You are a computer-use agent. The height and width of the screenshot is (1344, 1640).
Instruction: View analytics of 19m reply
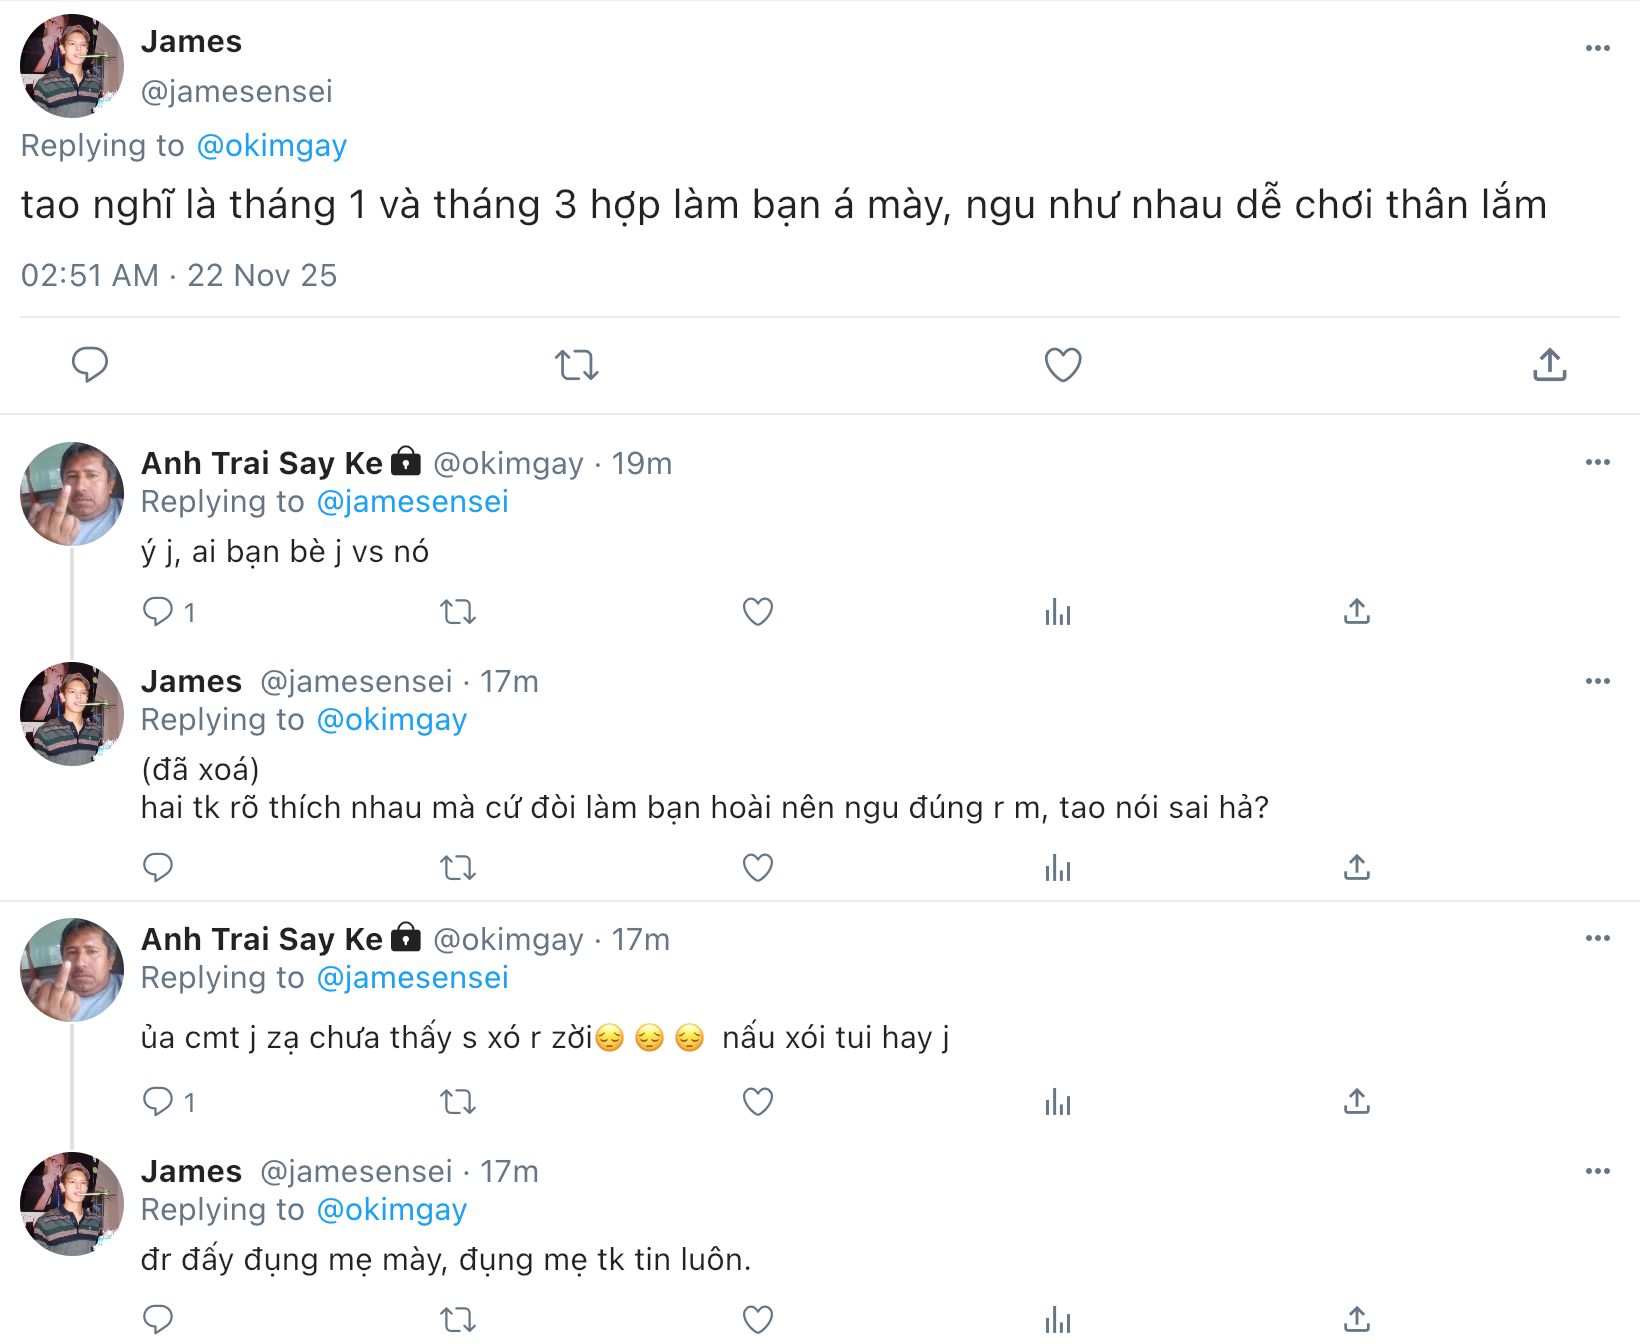[1057, 611]
